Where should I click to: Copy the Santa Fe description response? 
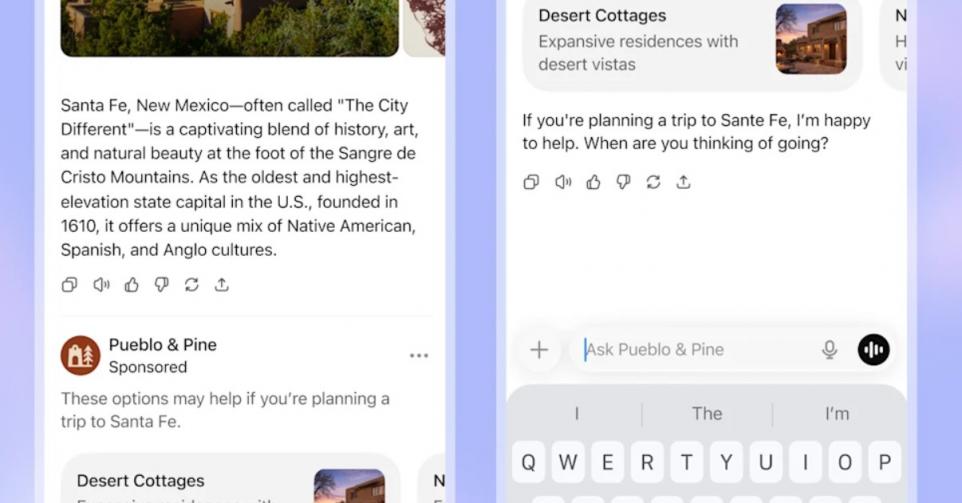coord(69,285)
